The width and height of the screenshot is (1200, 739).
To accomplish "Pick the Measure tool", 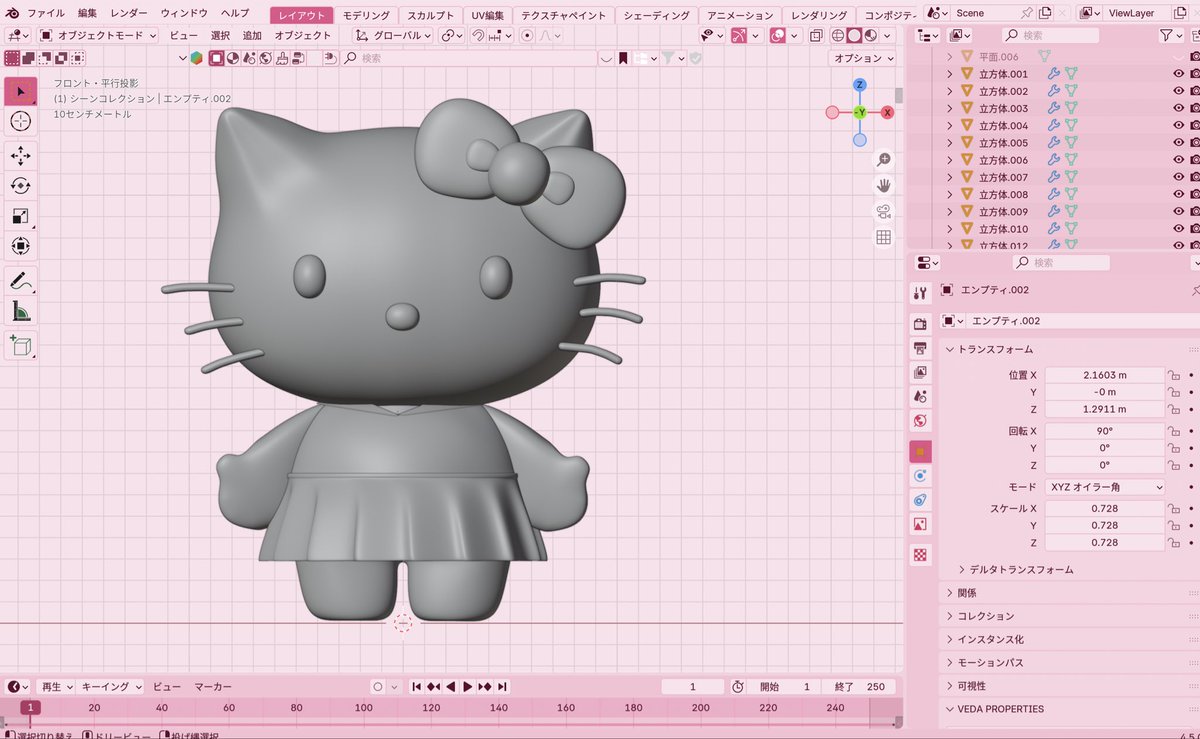I will (x=21, y=311).
